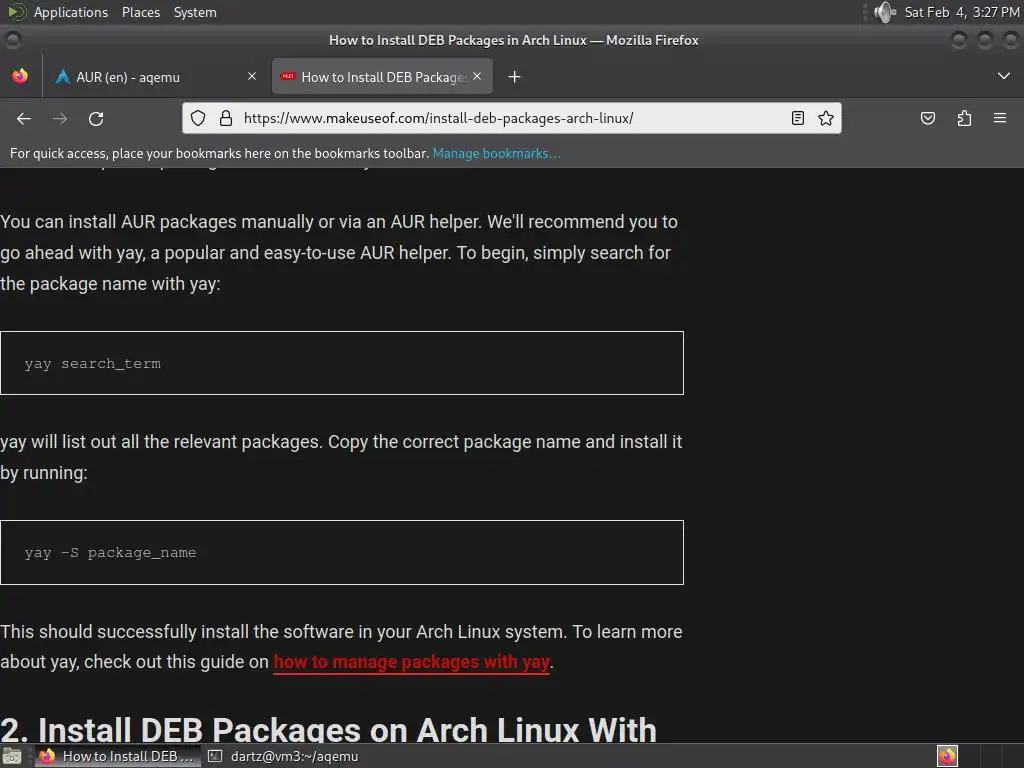This screenshot has width=1024, height=768.
Task: Close the AUR (en) - aqemu tab
Action: [x=252, y=76]
